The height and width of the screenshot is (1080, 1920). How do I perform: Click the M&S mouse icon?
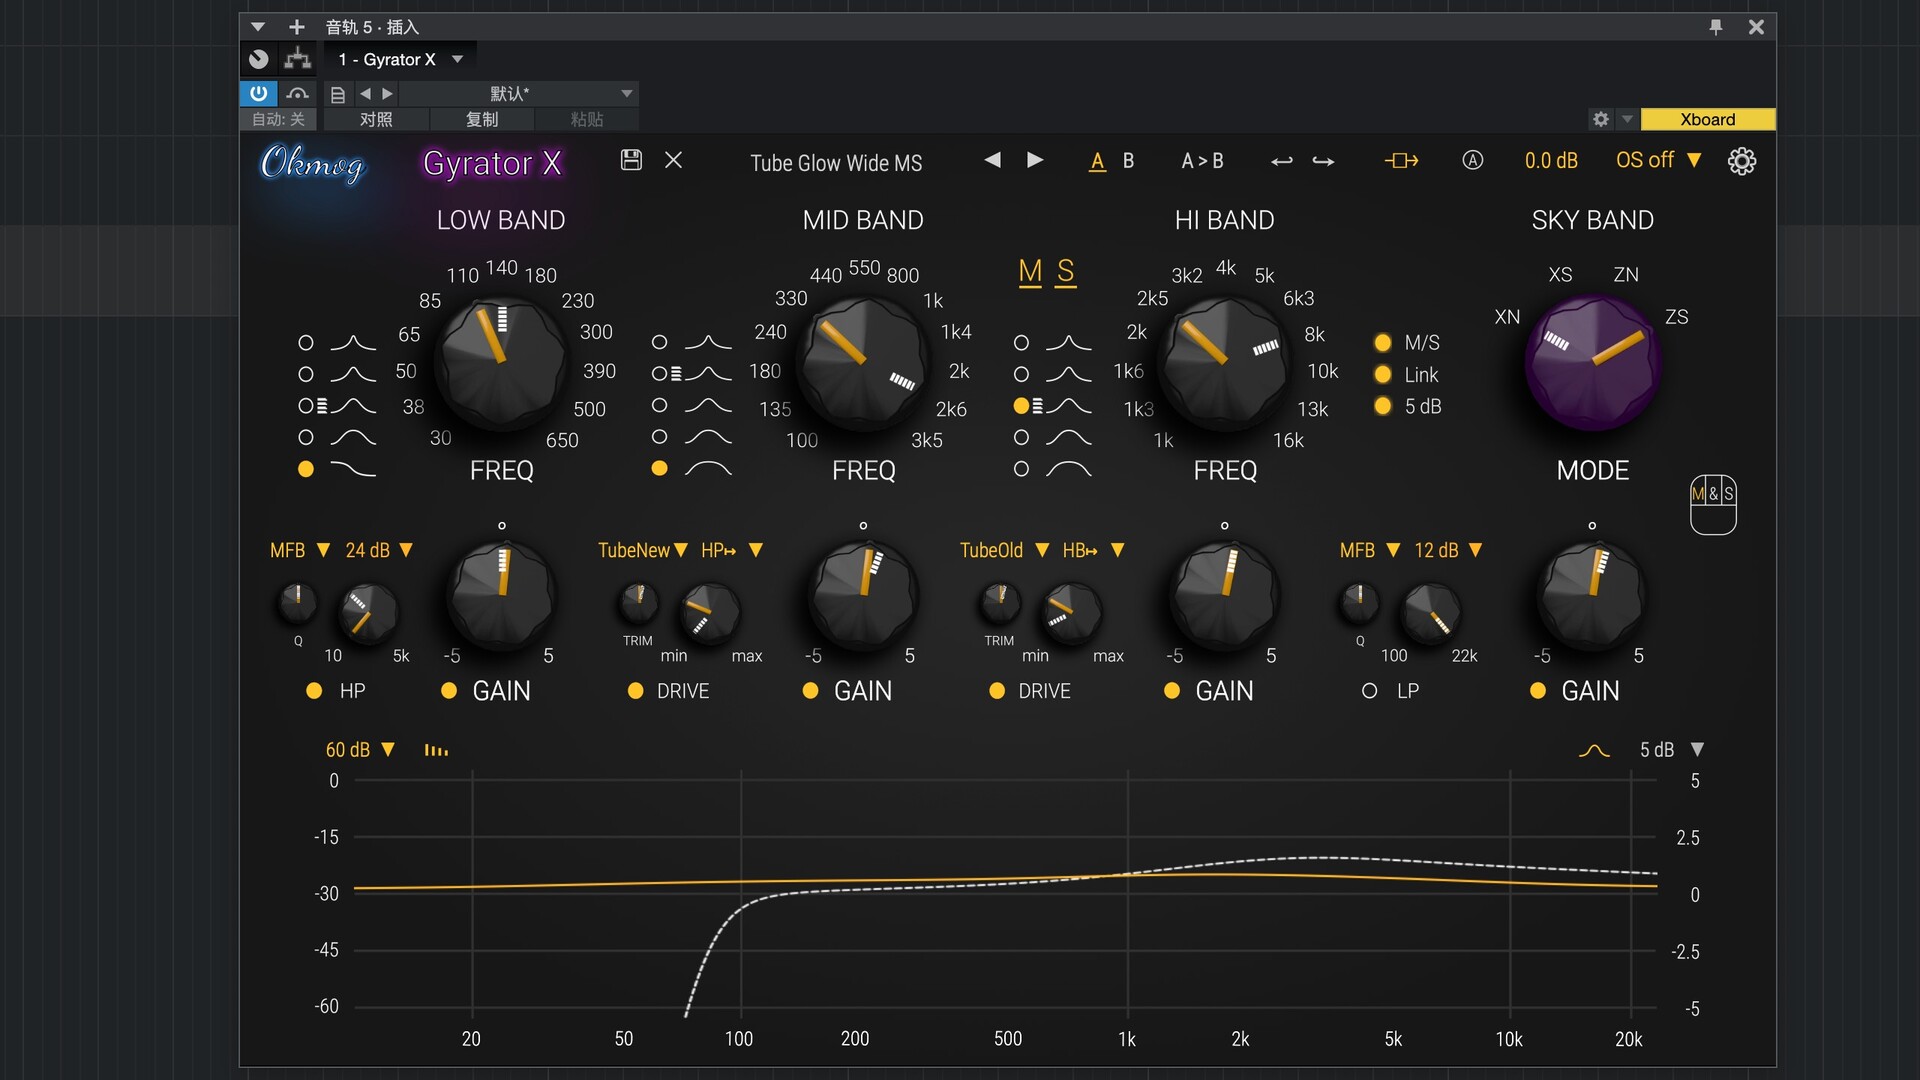1712,504
